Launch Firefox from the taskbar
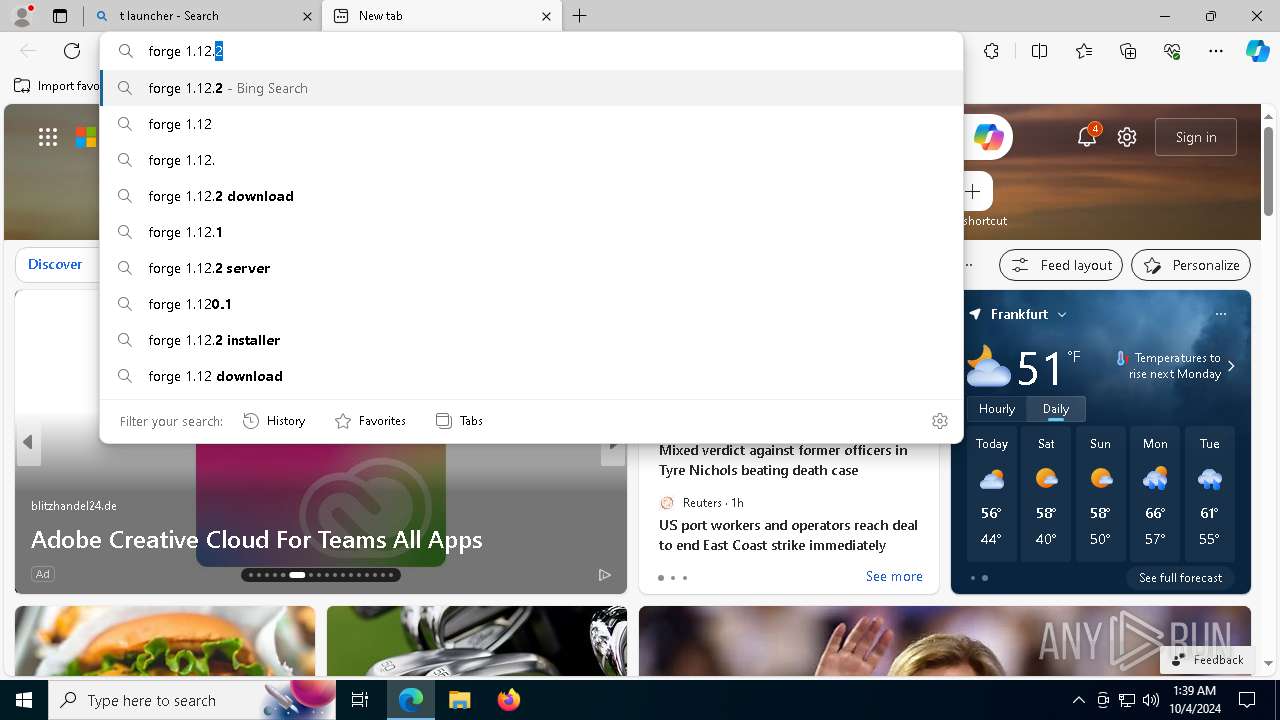This screenshot has width=1280, height=720. pyautogui.click(x=508, y=700)
